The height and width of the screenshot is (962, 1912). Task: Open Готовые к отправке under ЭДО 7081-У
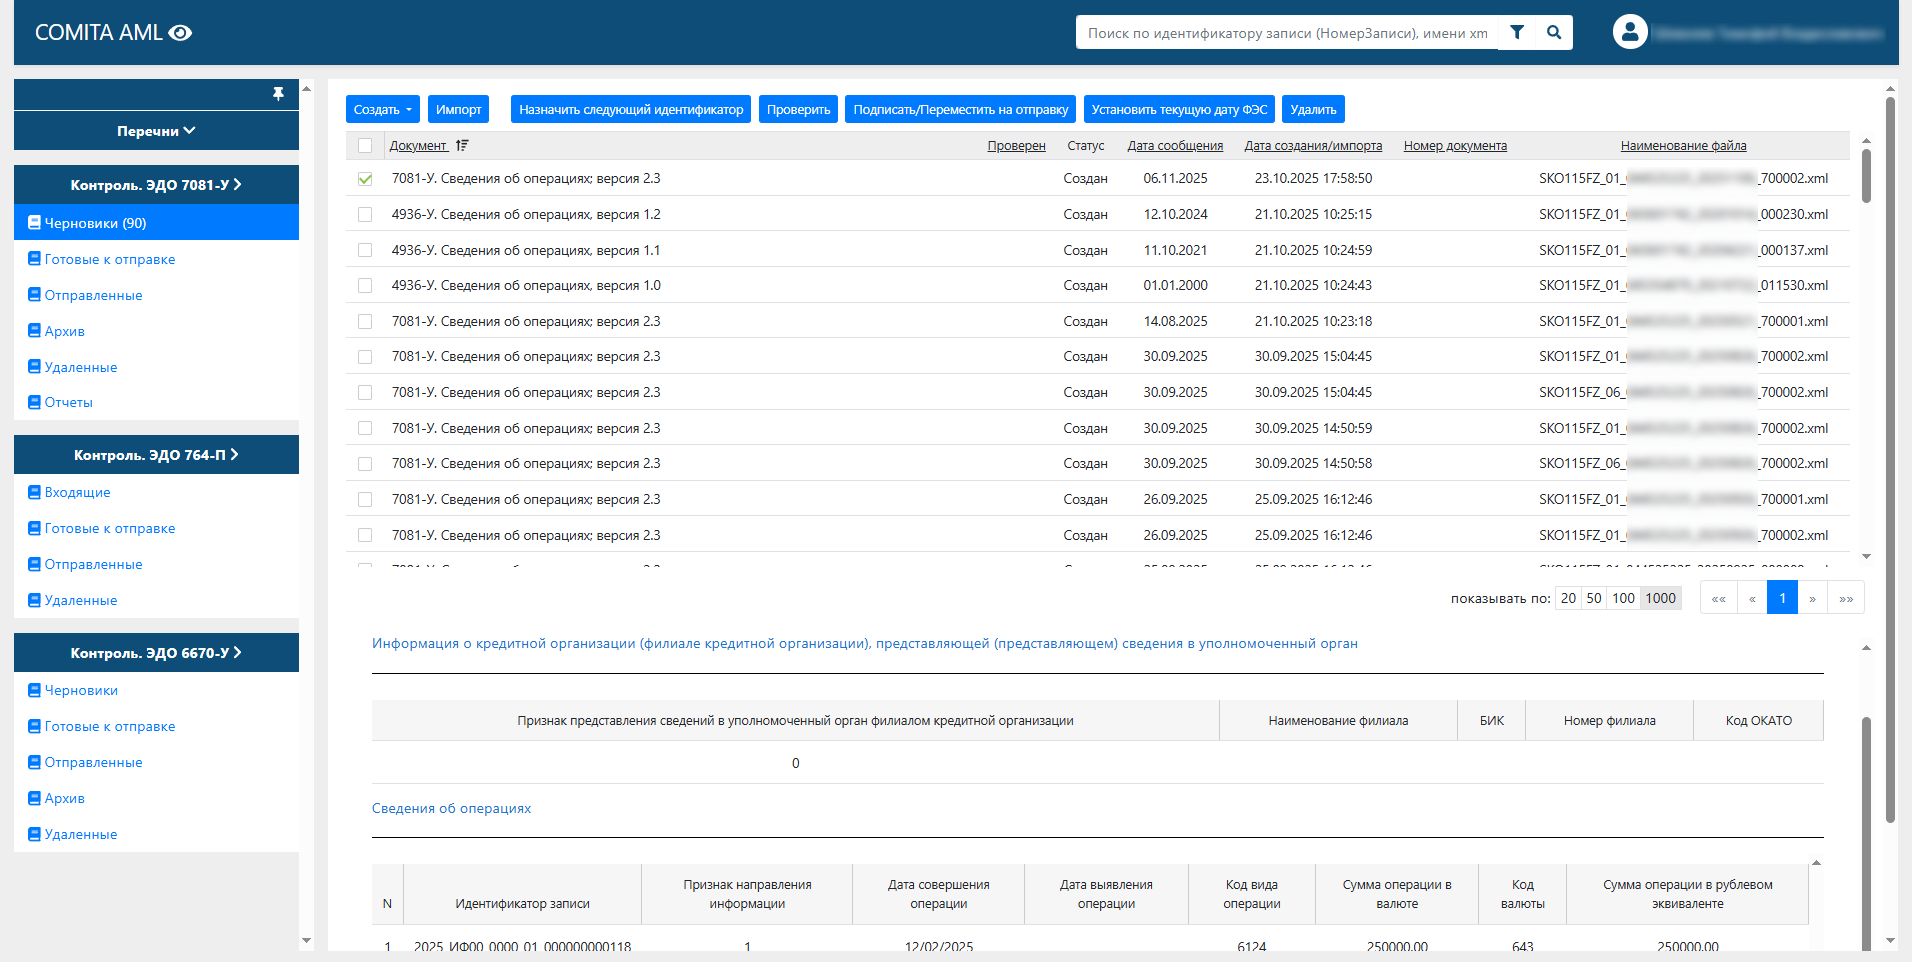click(110, 259)
